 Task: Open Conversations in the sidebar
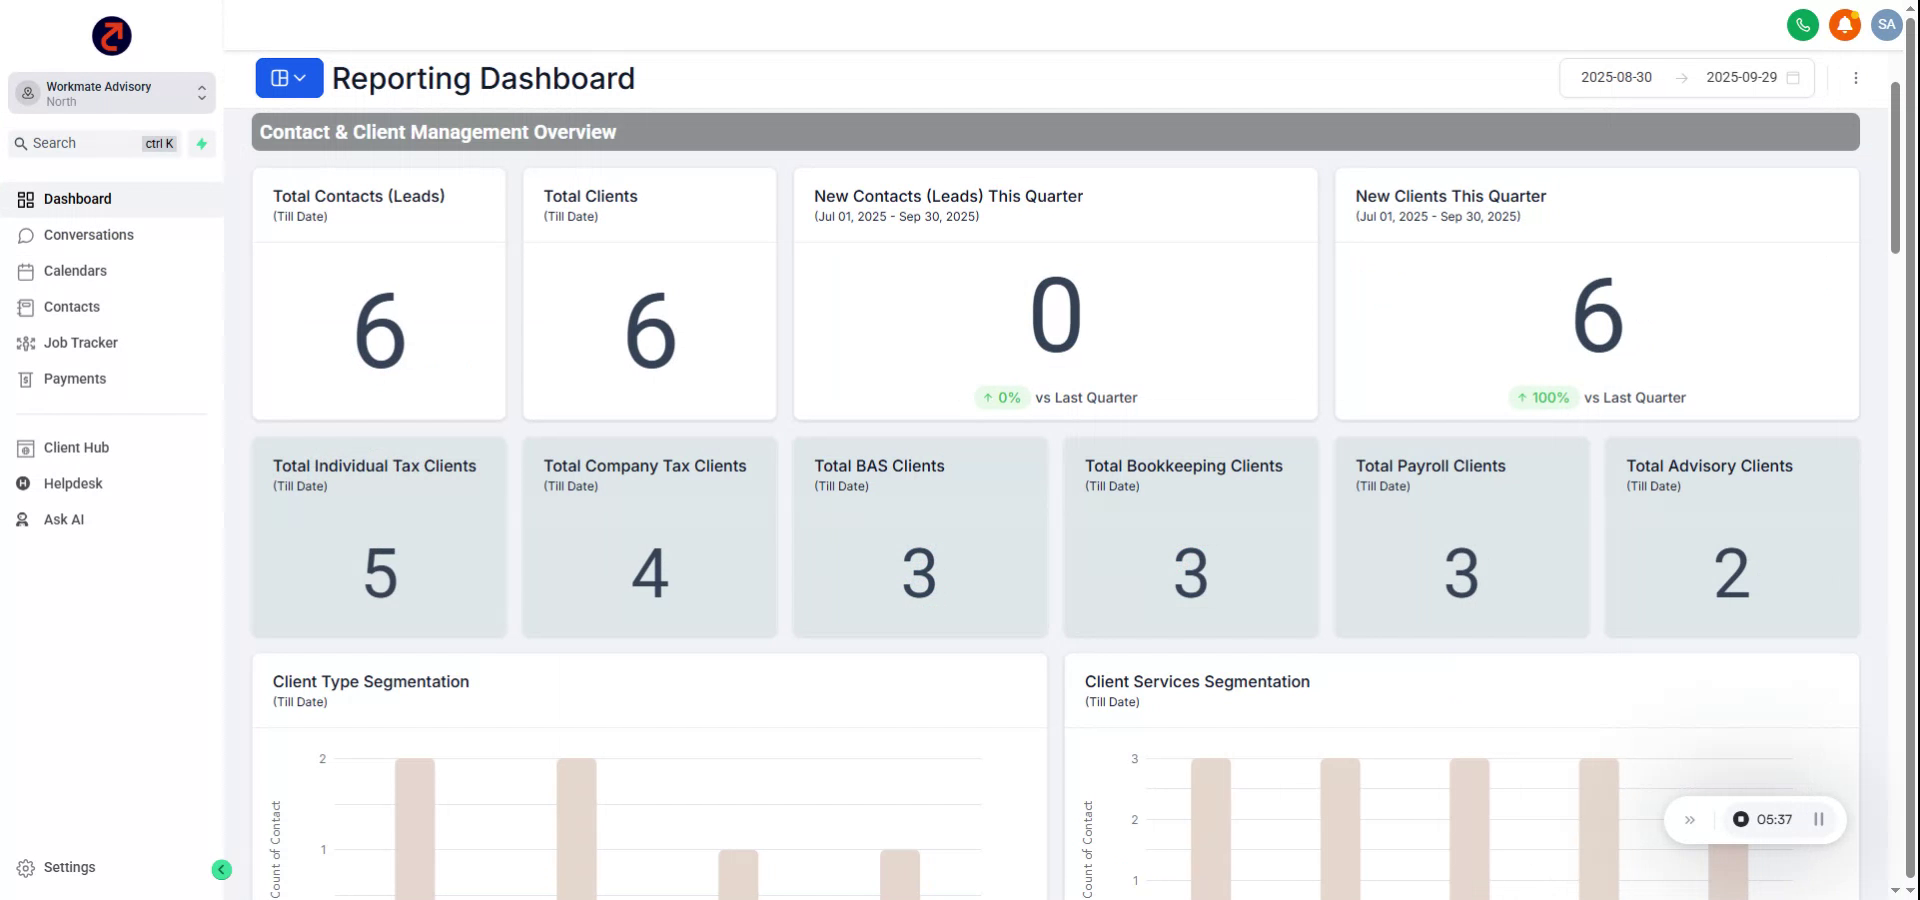pyautogui.click(x=88, y=235)
